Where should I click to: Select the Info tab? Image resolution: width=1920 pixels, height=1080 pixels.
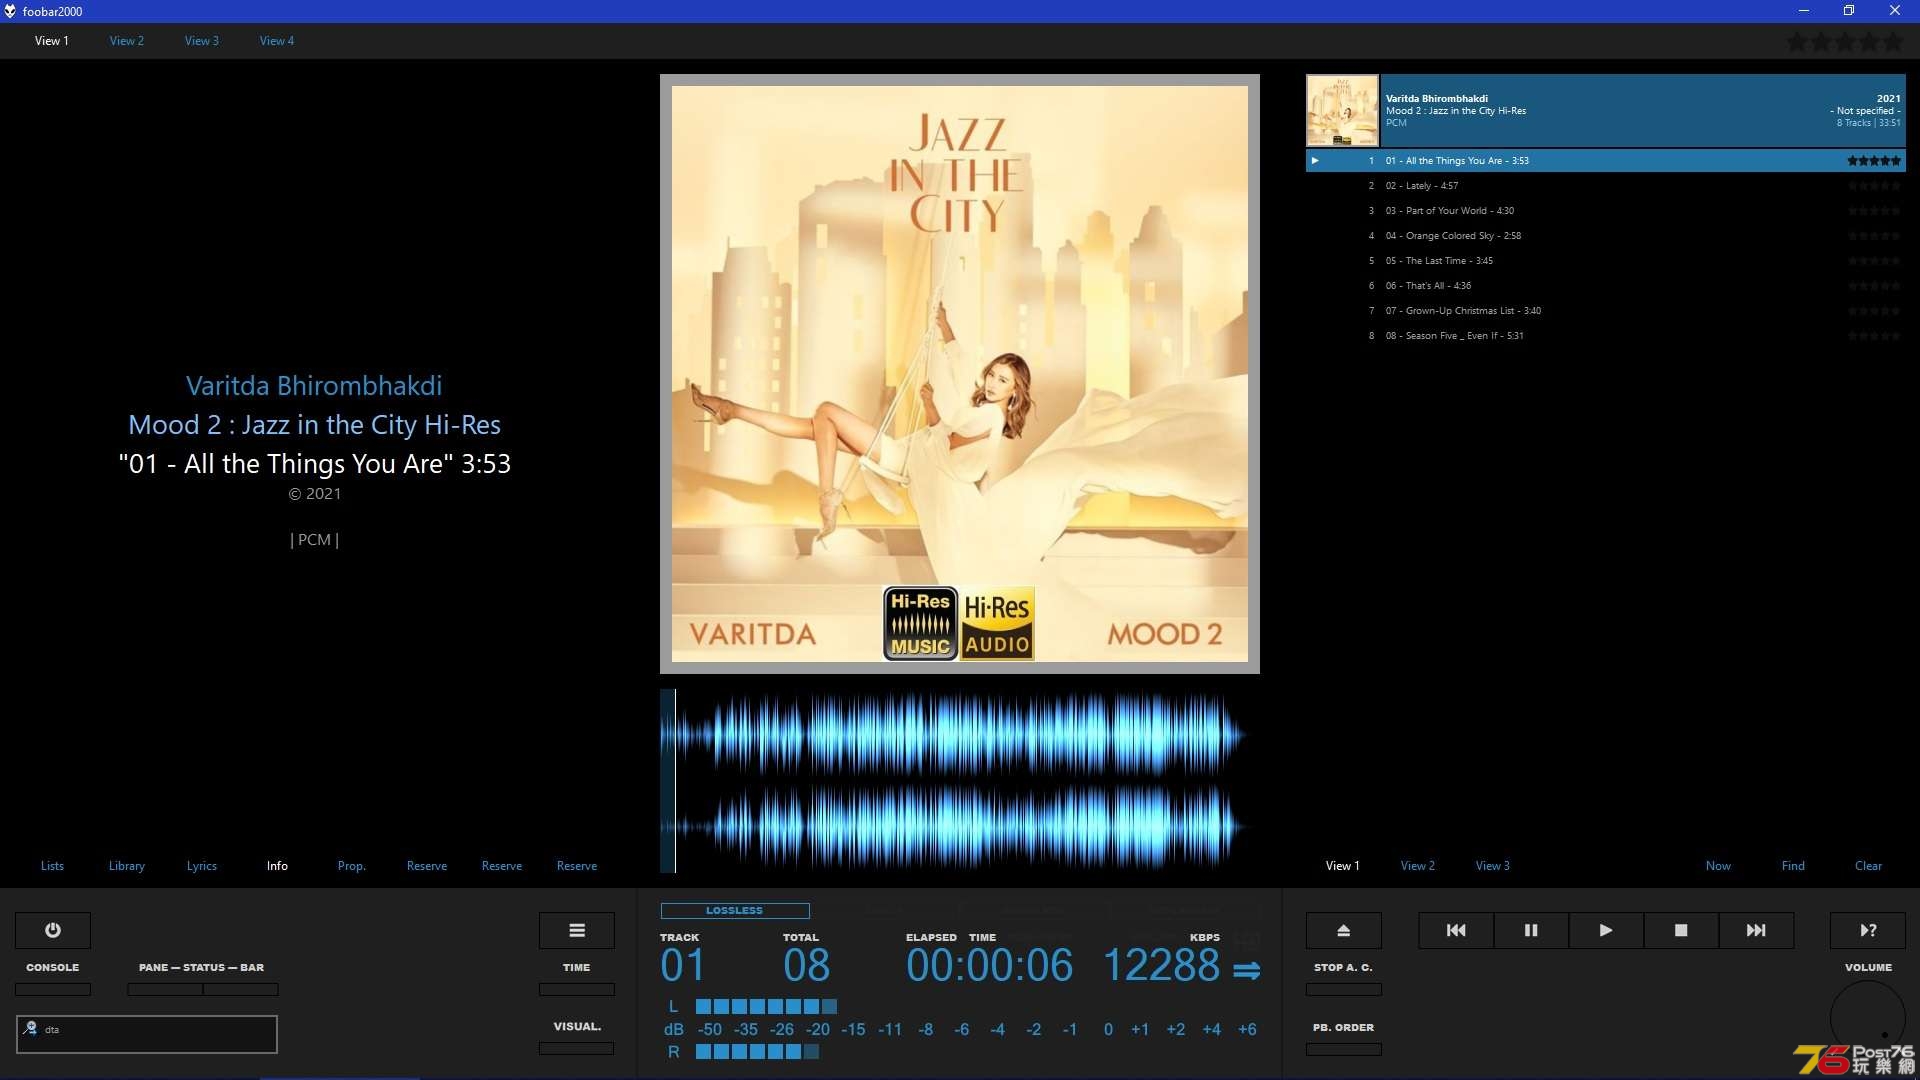(277, 866)
